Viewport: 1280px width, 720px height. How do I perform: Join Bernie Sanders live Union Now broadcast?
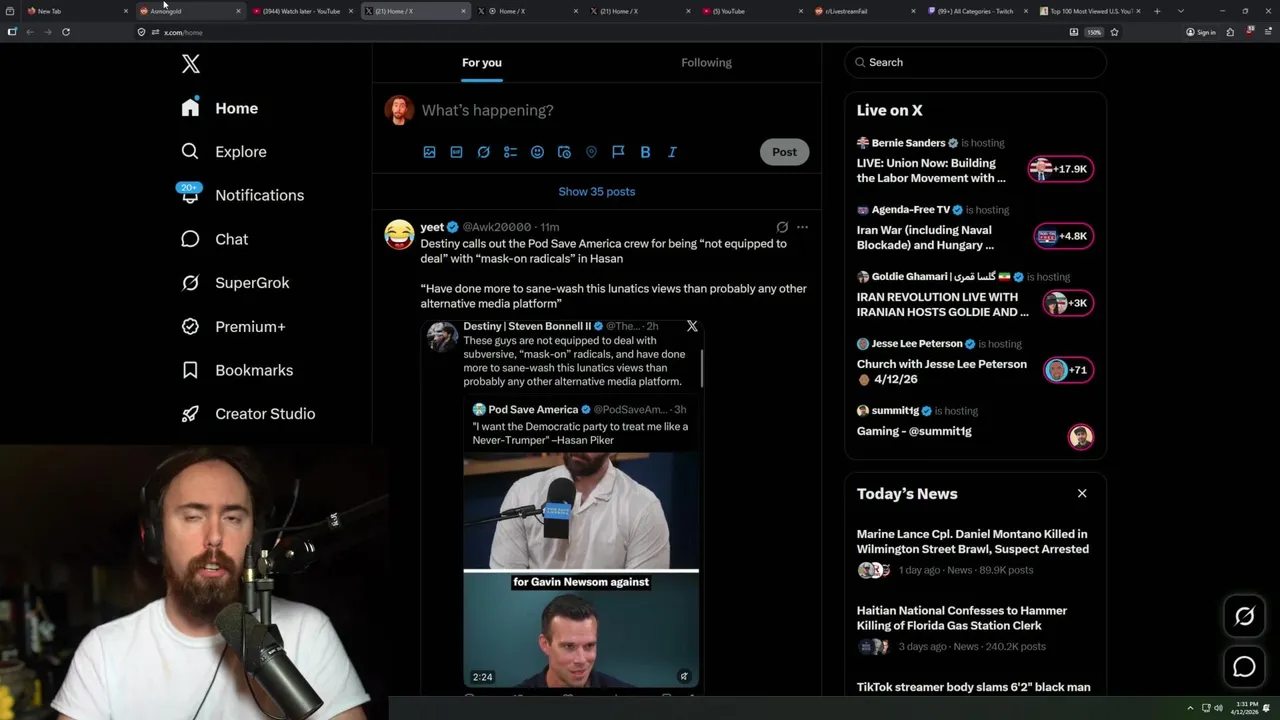931,171
